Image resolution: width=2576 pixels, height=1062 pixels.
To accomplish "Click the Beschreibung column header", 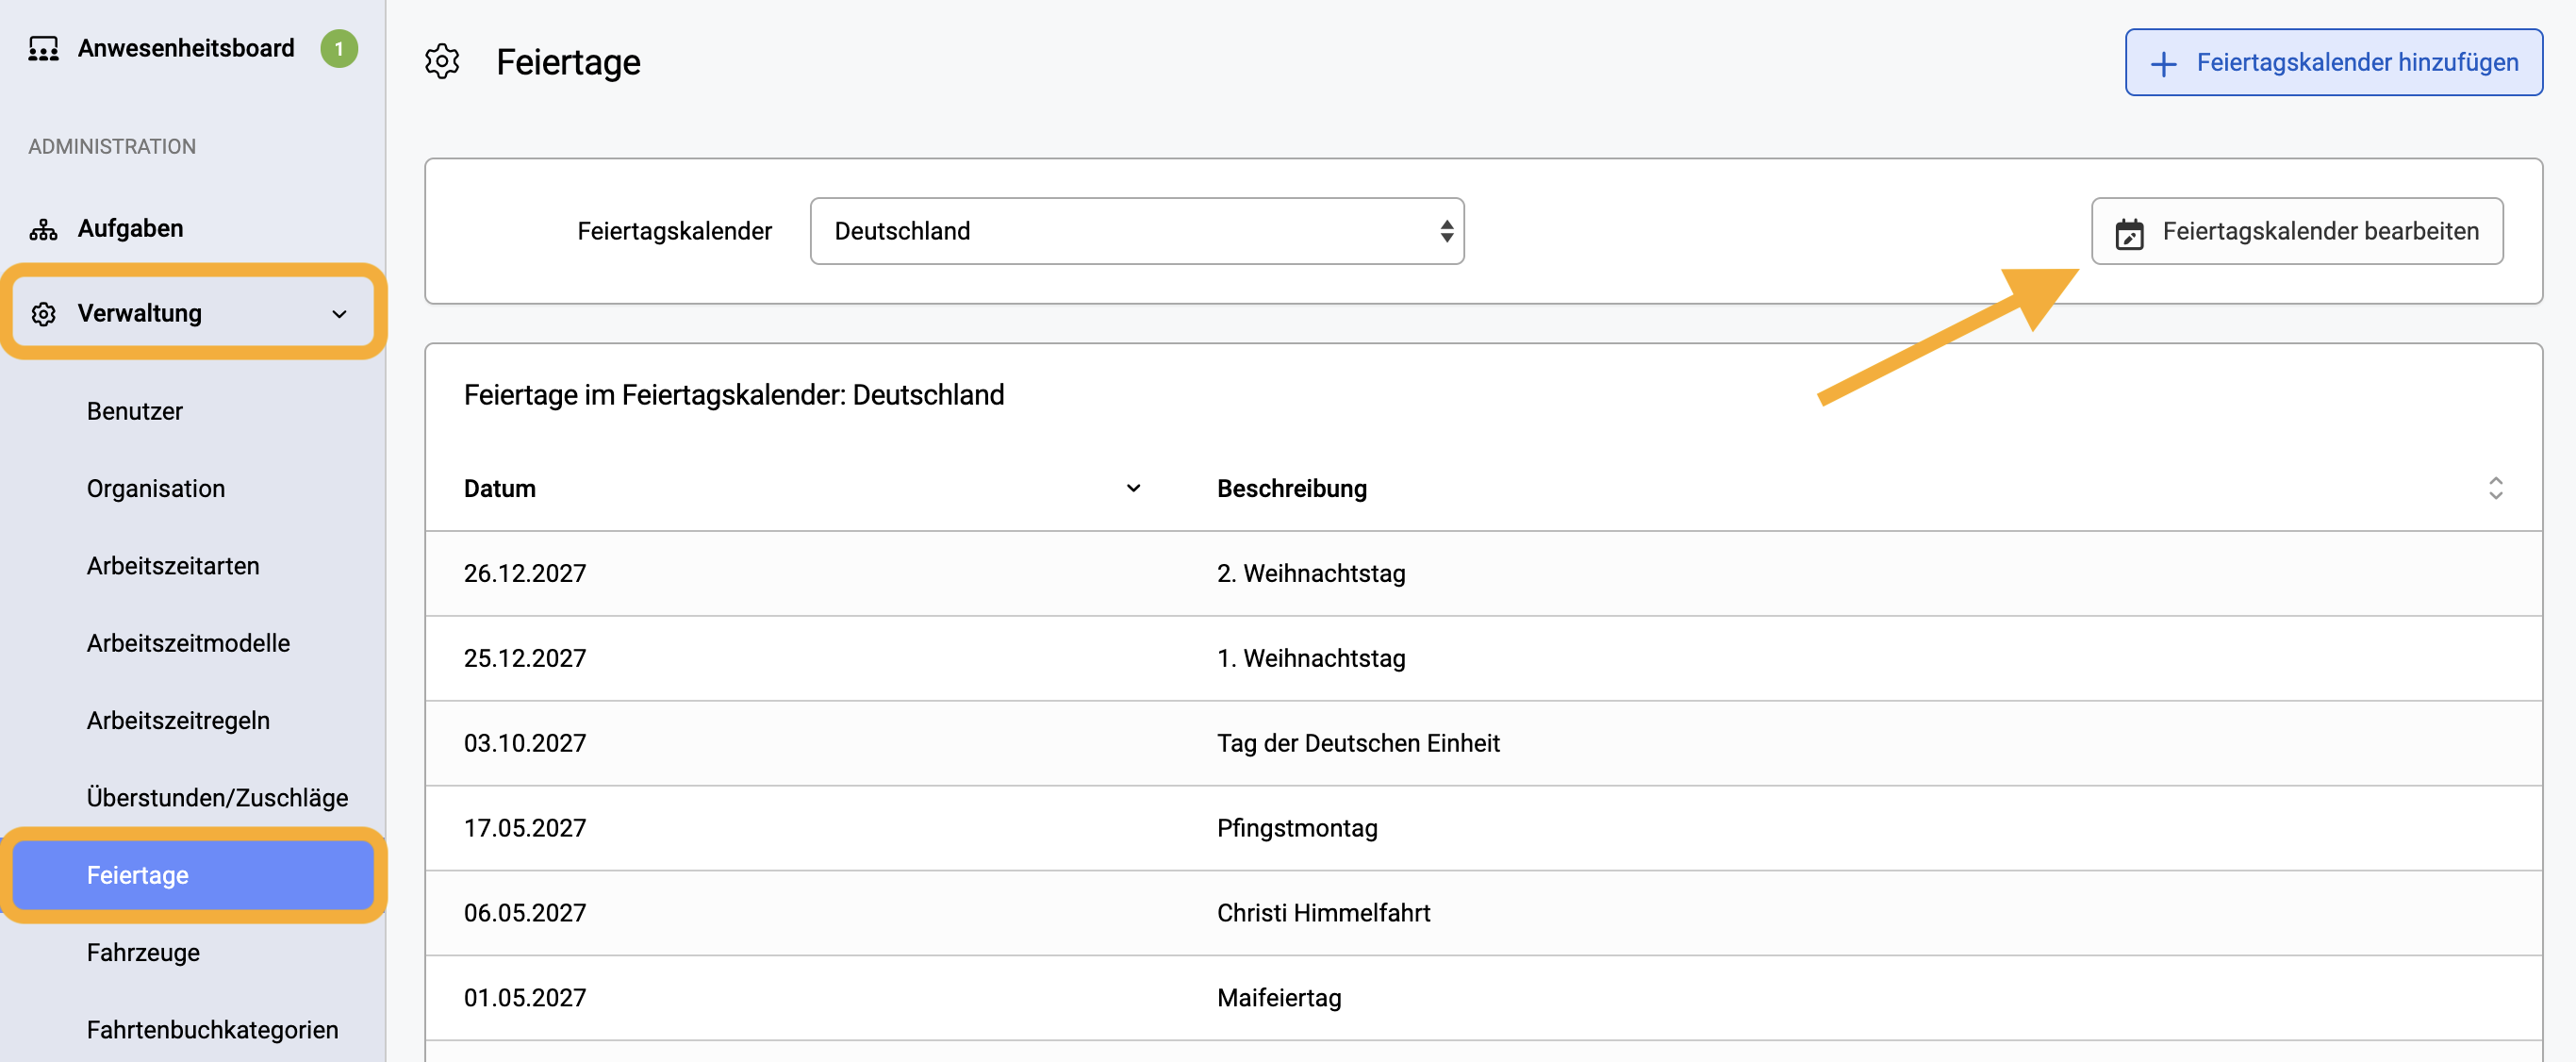I will point(1292,489).
